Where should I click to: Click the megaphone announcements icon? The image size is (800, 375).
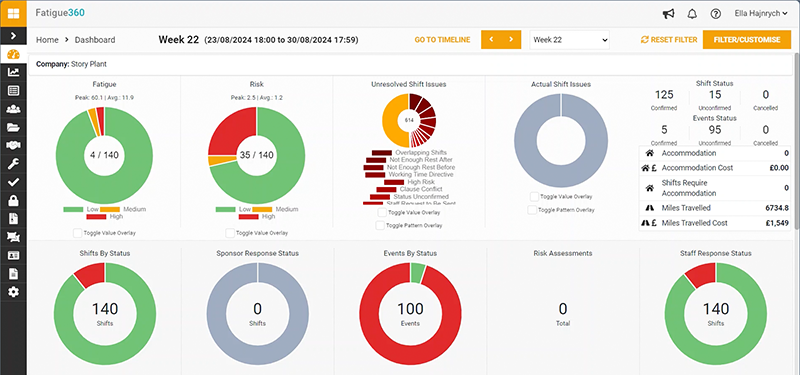[x=668, y=14]
